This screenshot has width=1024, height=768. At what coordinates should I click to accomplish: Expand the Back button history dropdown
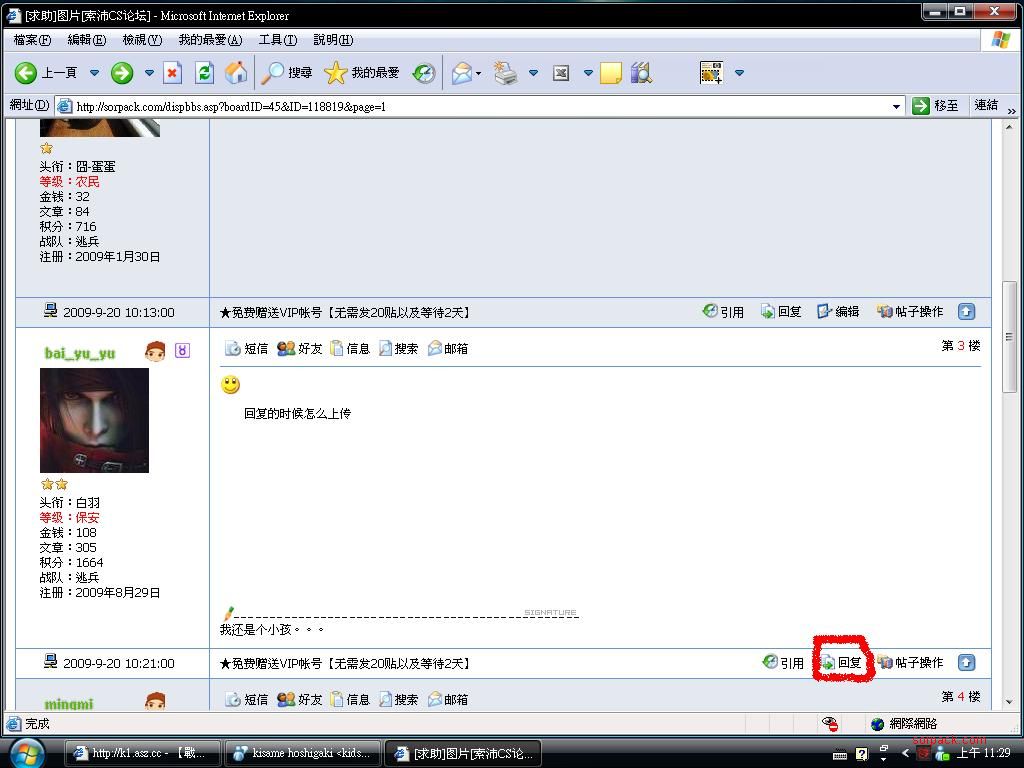[x=95, y=72]
